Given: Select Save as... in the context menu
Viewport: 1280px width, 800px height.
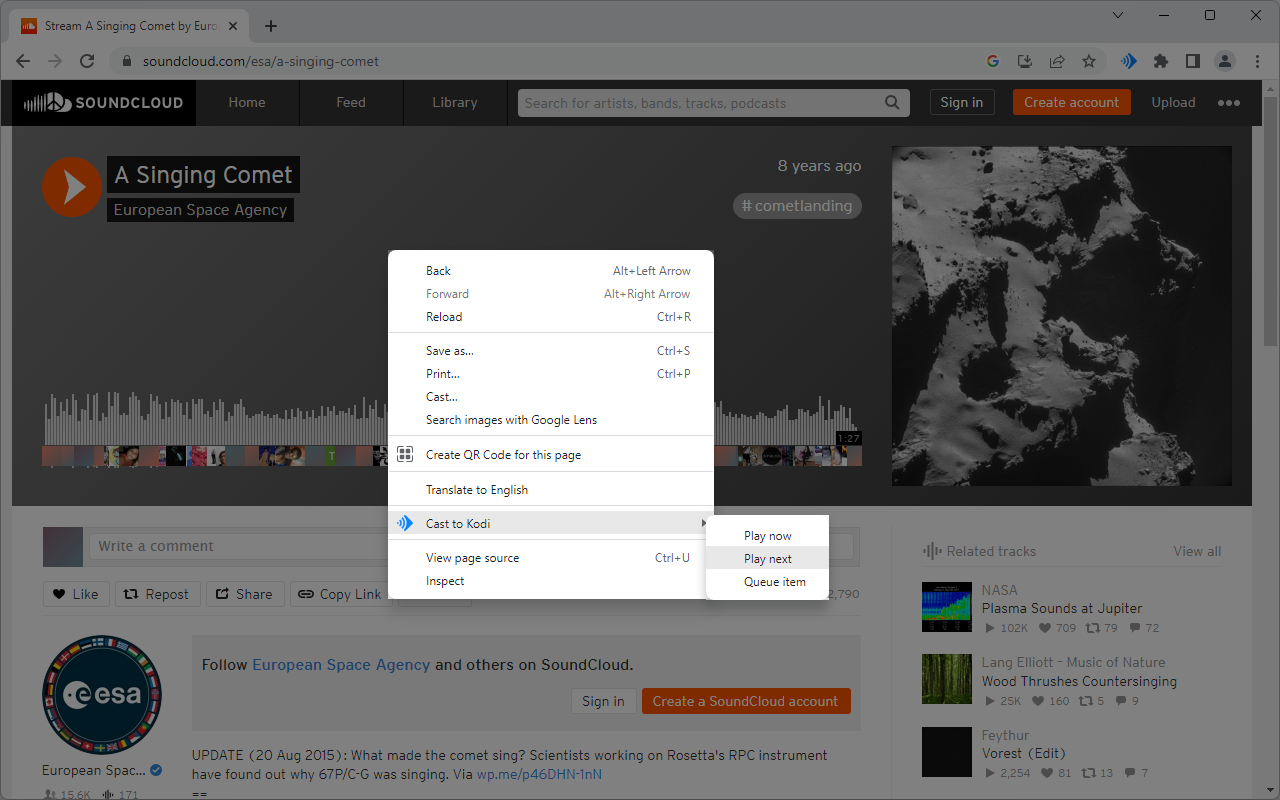Looking at the screenshot, I should pyautogui.click(x=551, y=351).
